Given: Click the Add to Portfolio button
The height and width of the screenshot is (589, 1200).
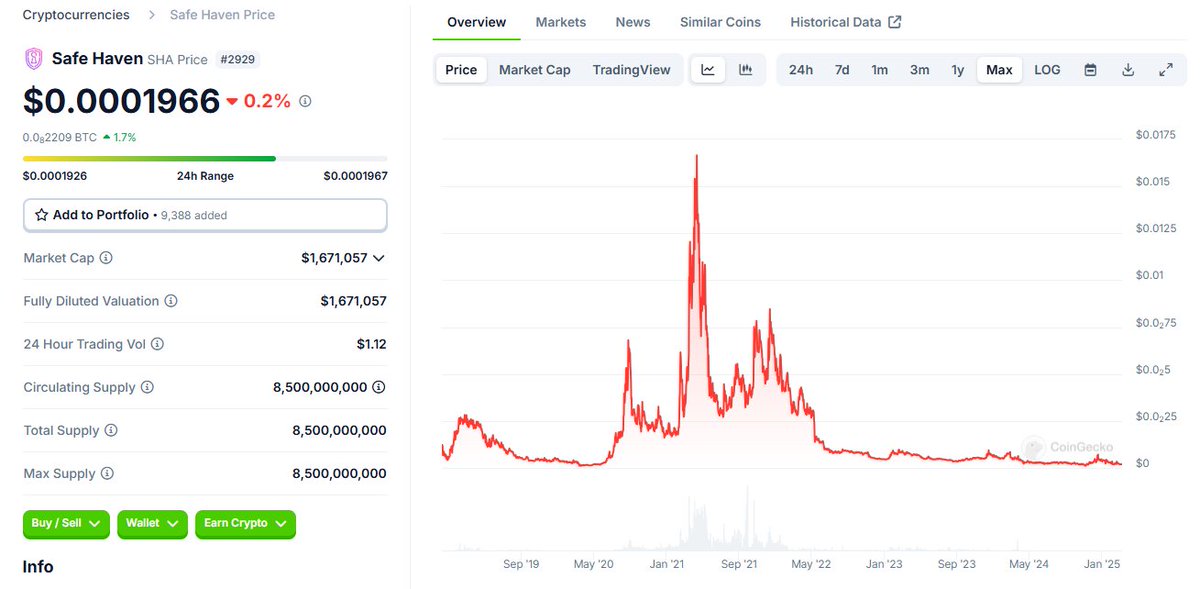Looking at the screenshot, I should tap(205, 215).
